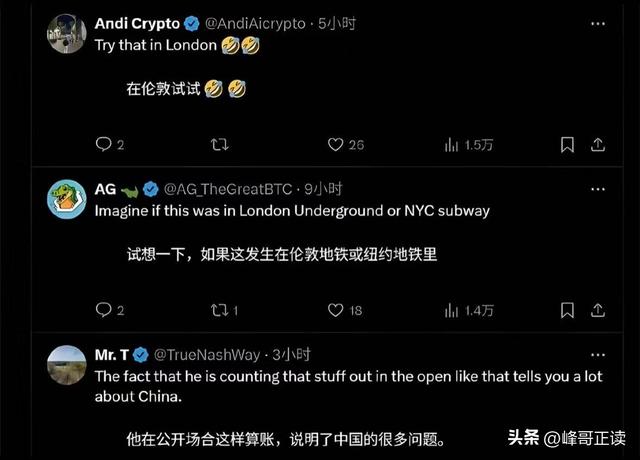Like Andi Crypto's tweet
This screenshot has width=640, height=460.
(x=336, y=145)
